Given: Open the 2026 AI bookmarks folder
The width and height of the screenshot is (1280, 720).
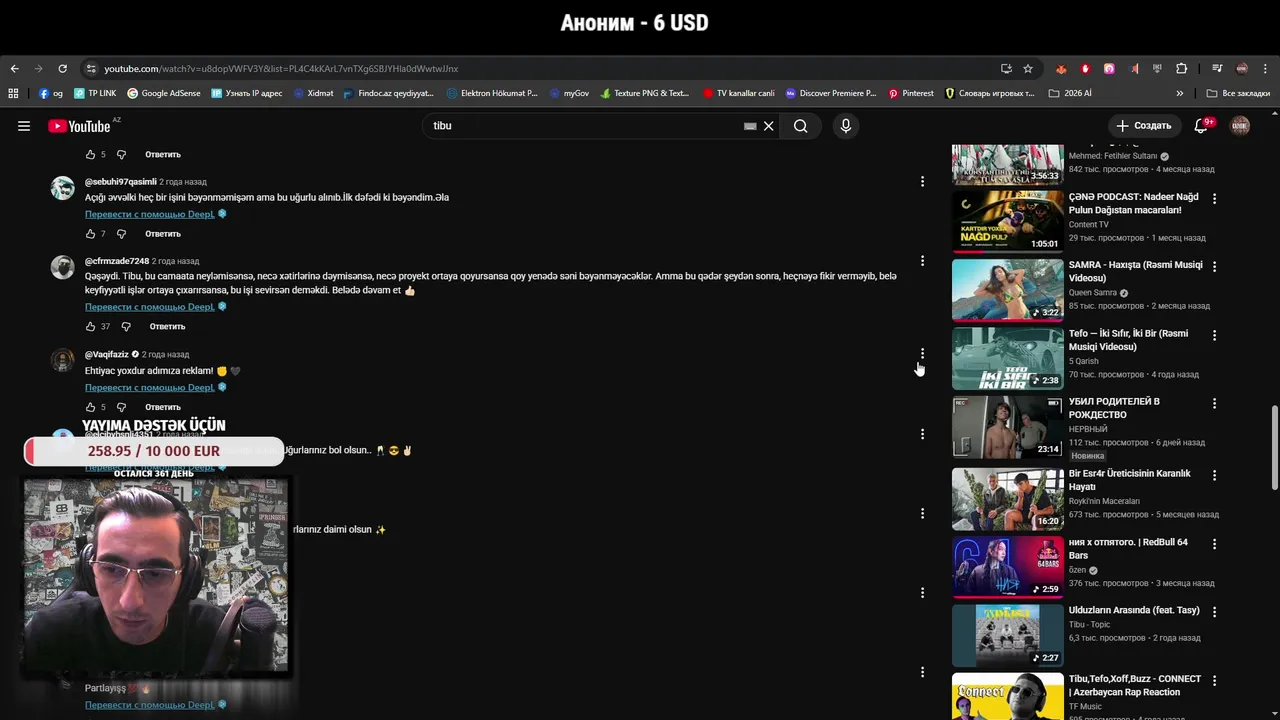Looking at the screenshot, I should click(1070, 93).
